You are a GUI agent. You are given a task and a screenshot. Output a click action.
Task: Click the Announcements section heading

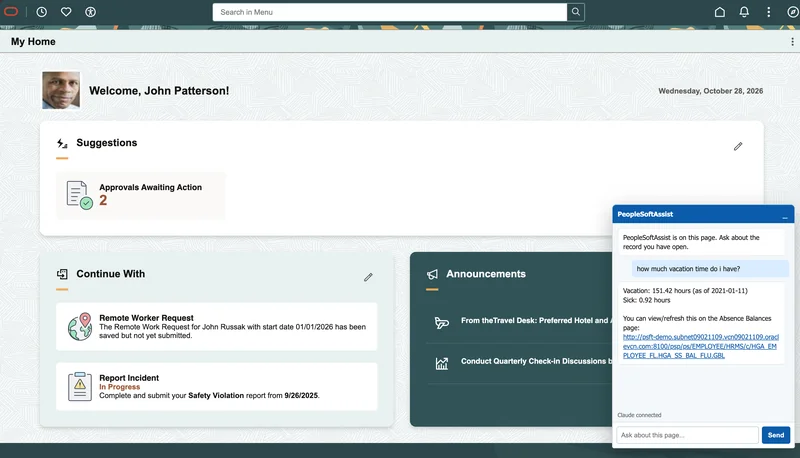tap(486, 274)
